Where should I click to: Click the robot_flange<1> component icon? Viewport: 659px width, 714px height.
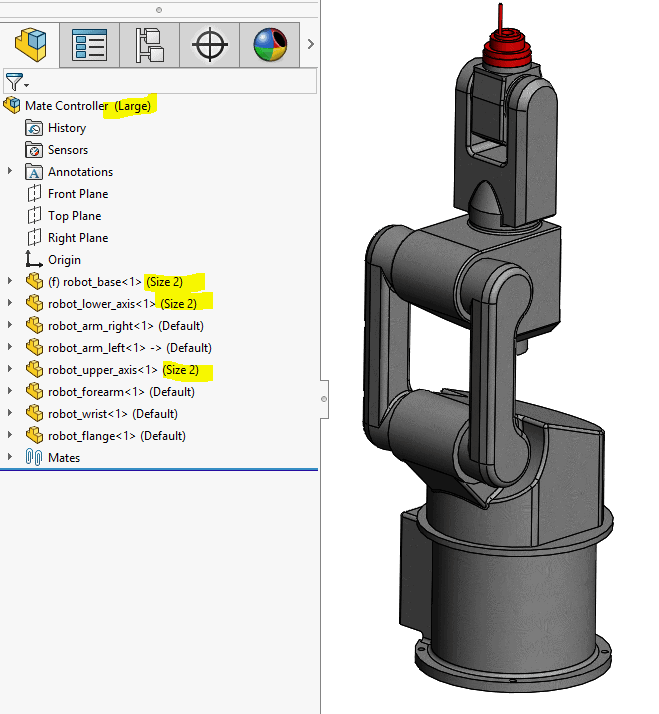coord(34,436)
